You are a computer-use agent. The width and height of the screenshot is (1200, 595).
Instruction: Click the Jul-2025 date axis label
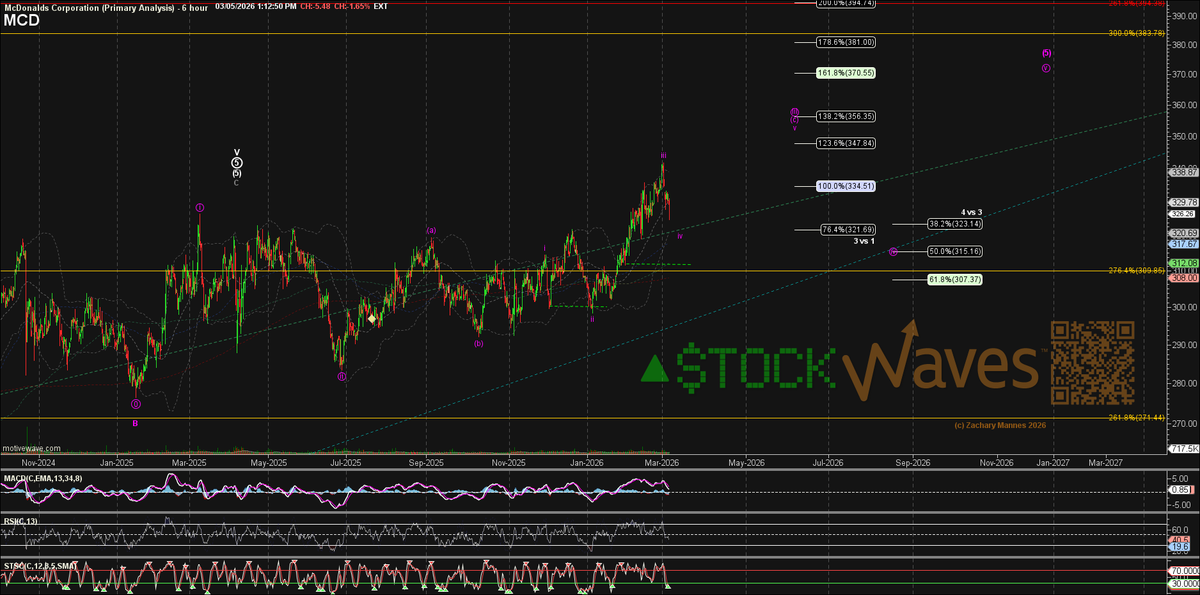pos(345,463)
